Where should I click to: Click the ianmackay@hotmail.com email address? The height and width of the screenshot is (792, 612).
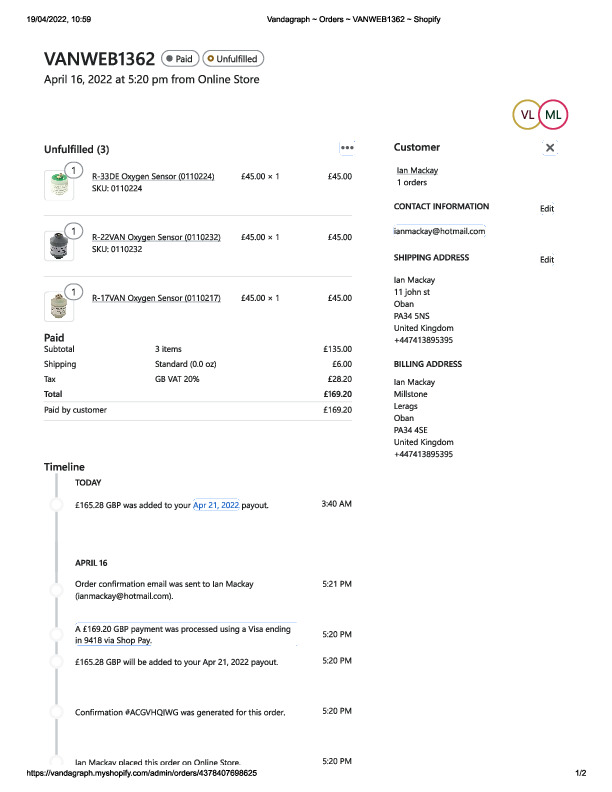pyautogui.click(x=440, y=231)
